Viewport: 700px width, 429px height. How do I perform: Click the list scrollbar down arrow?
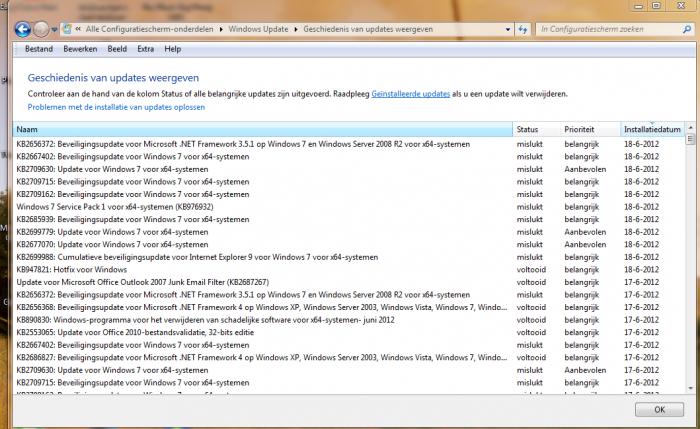click(x=691, y=388)
